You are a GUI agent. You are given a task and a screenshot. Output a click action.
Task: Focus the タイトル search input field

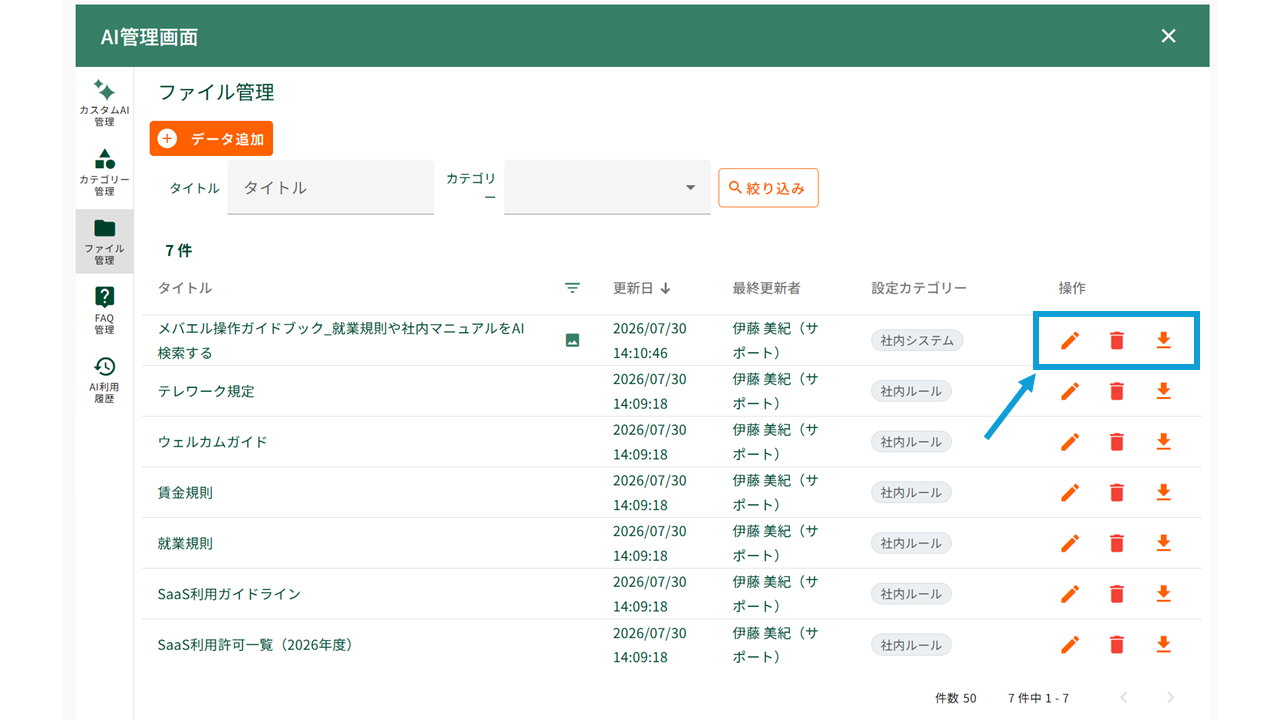pos(331,188)
